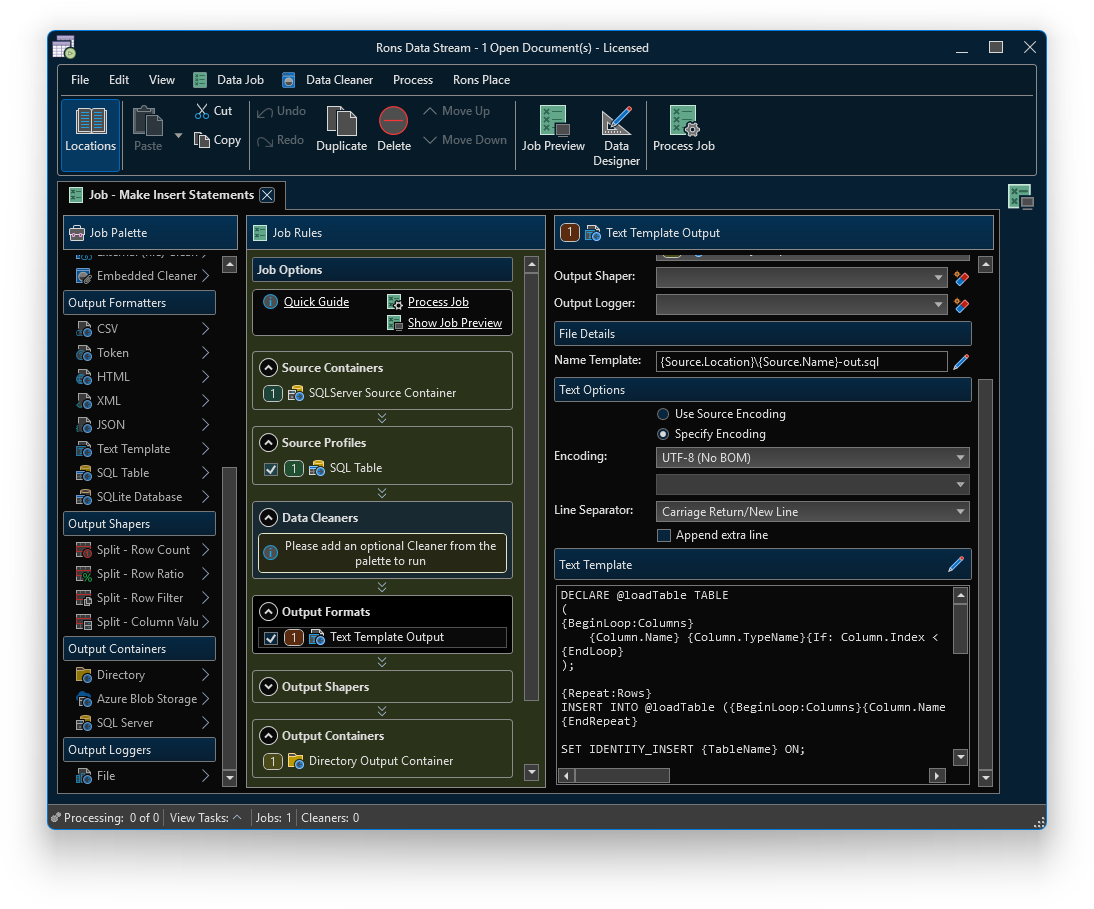Select Directory container icon in palette
Viewport: 1094px width, 909px height.
[84, 675]
